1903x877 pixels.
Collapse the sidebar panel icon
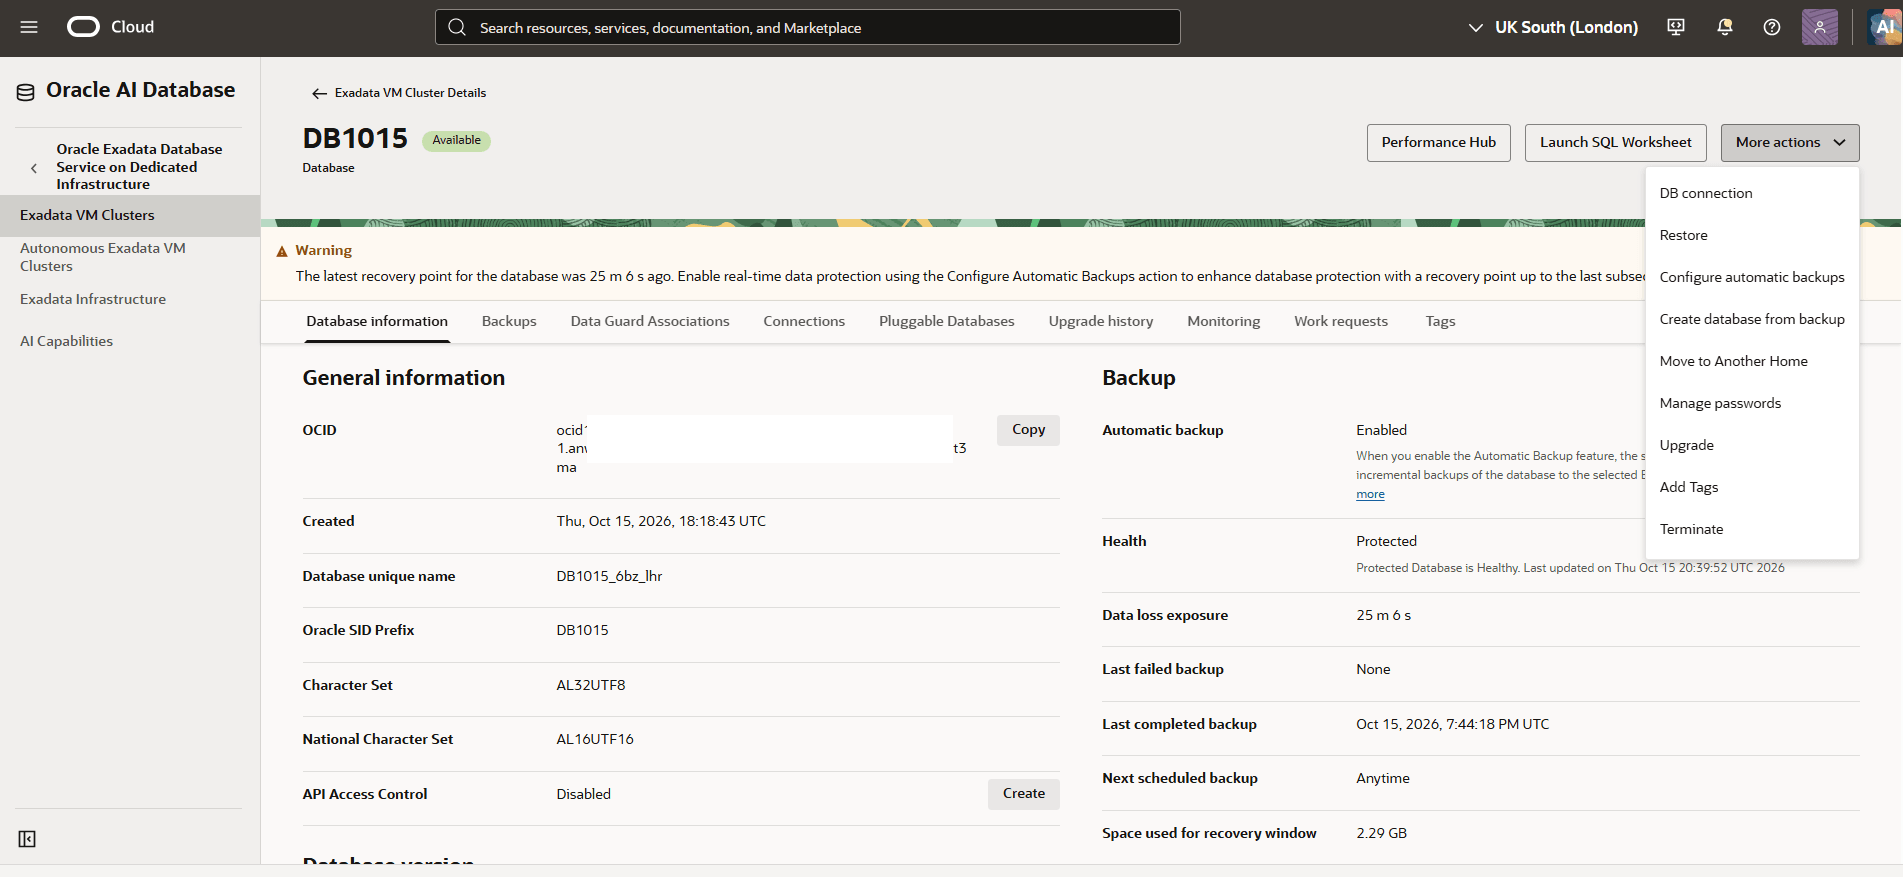[27, 839]
